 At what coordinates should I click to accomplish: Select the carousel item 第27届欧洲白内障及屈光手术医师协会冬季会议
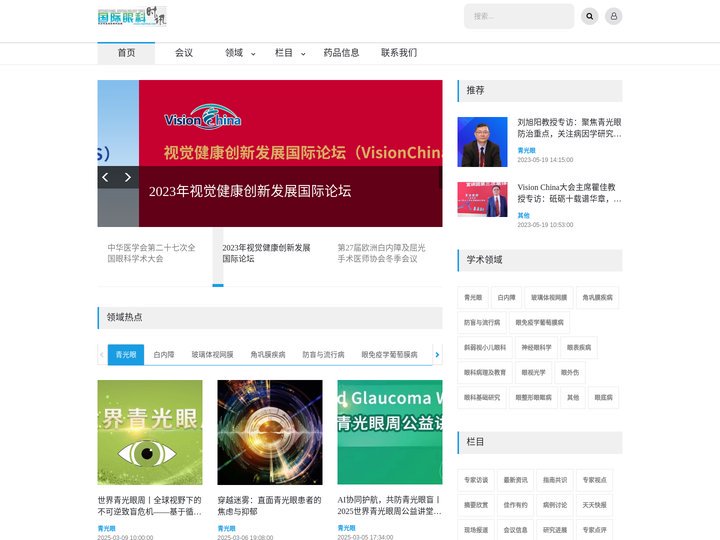(x=382, y=253)
